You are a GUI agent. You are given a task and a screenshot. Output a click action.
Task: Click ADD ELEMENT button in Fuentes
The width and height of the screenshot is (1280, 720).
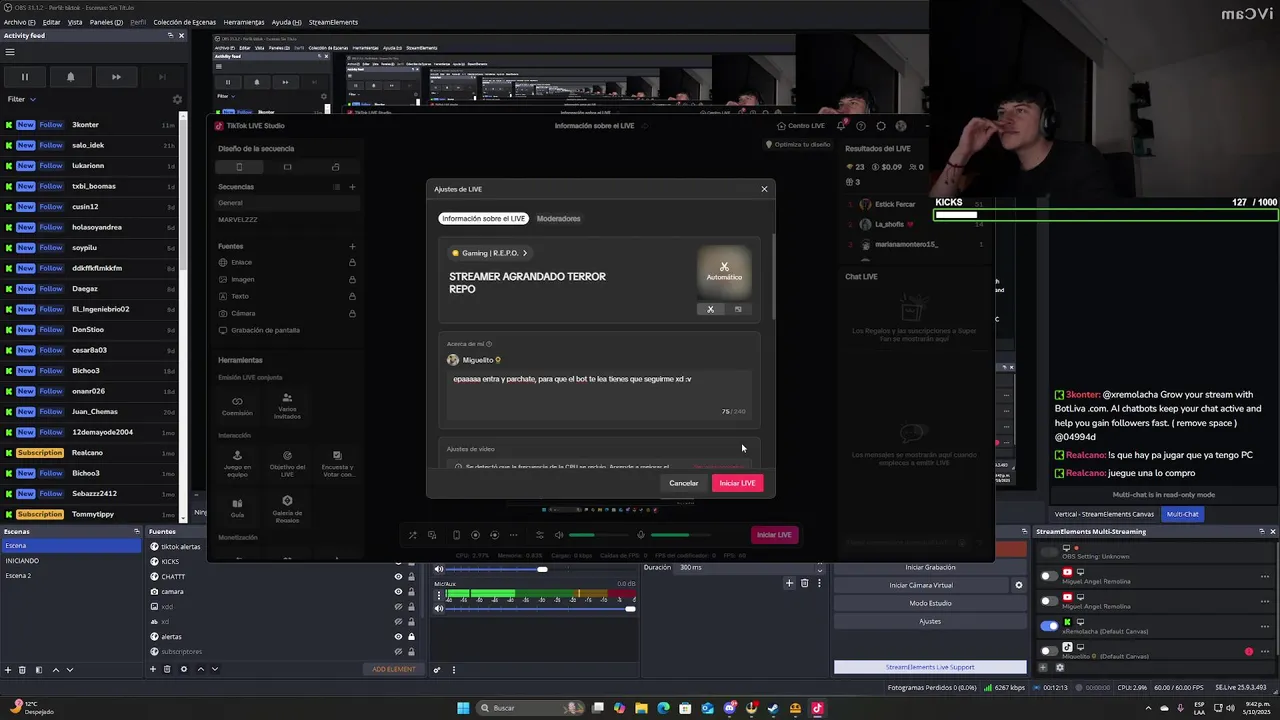[394, 669]
